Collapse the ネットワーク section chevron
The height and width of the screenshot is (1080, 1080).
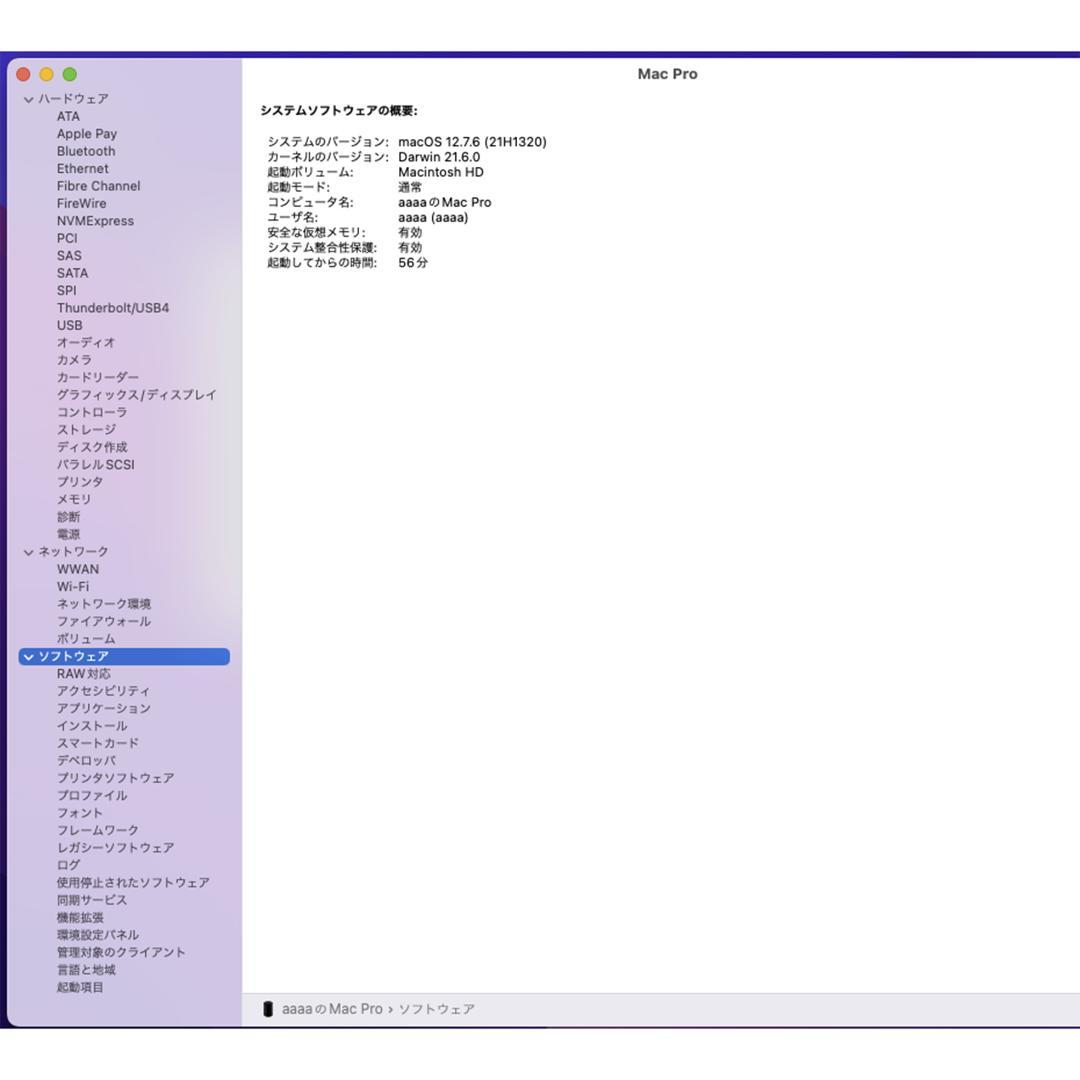point(28,552)
